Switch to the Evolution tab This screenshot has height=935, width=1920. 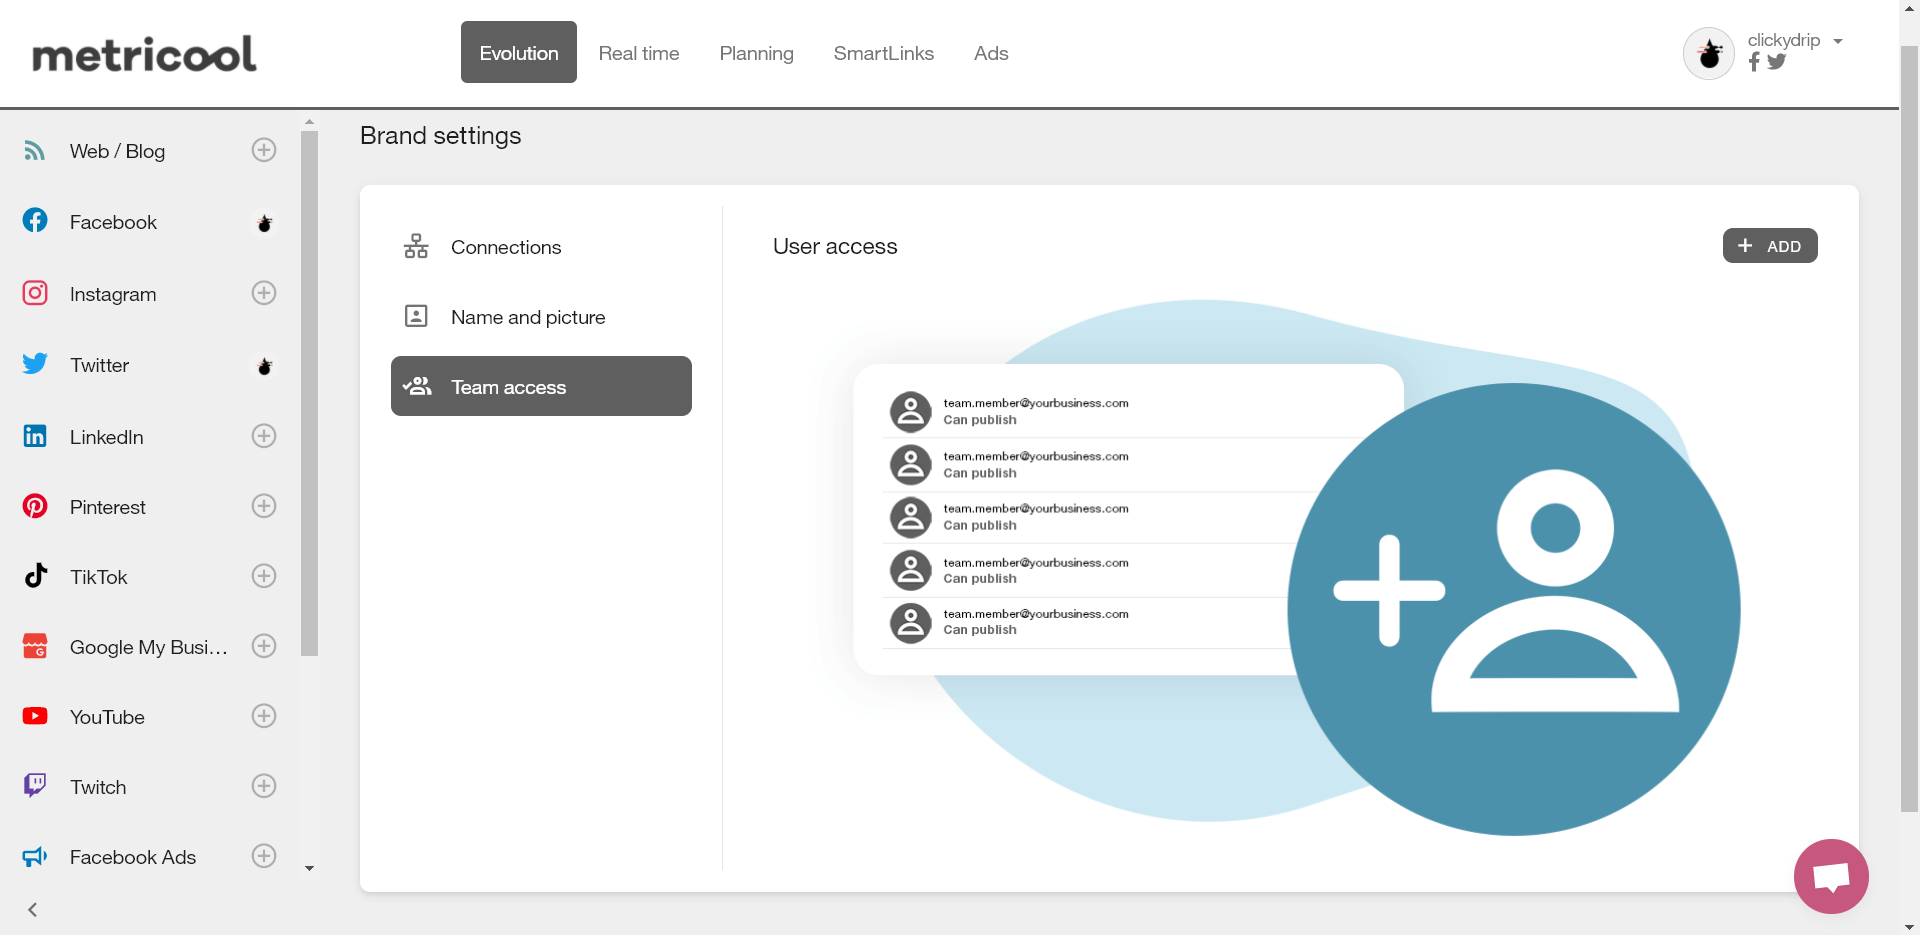coord(518,52)
